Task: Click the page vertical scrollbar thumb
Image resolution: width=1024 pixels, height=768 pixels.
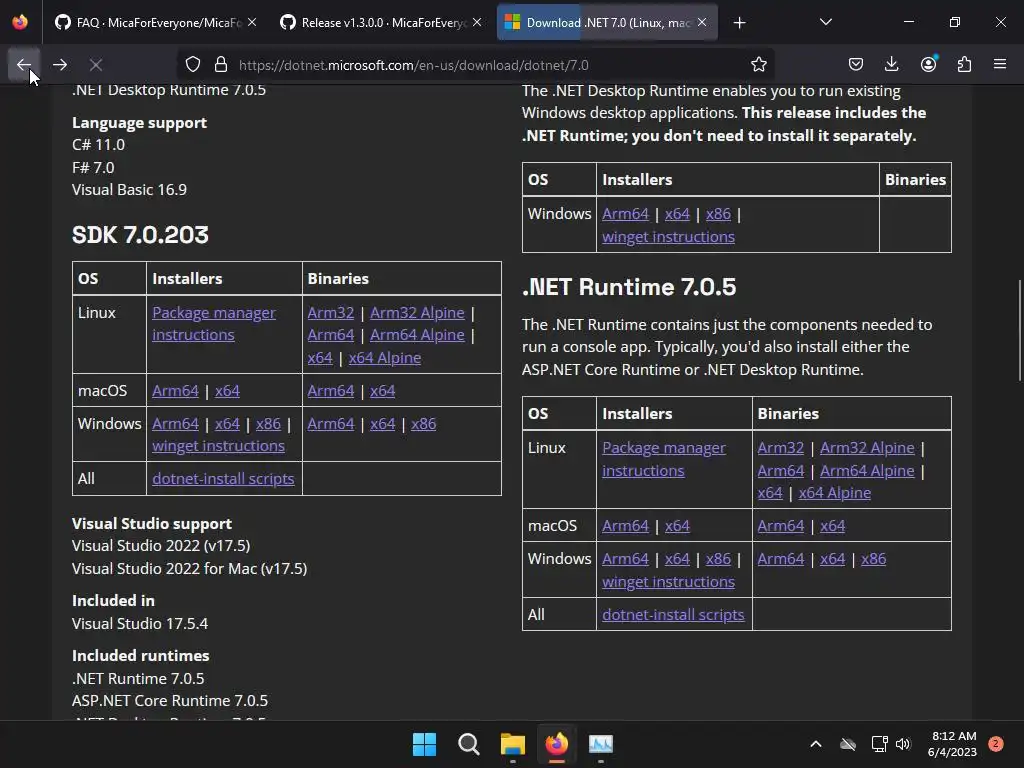Action: [1019, 330]
